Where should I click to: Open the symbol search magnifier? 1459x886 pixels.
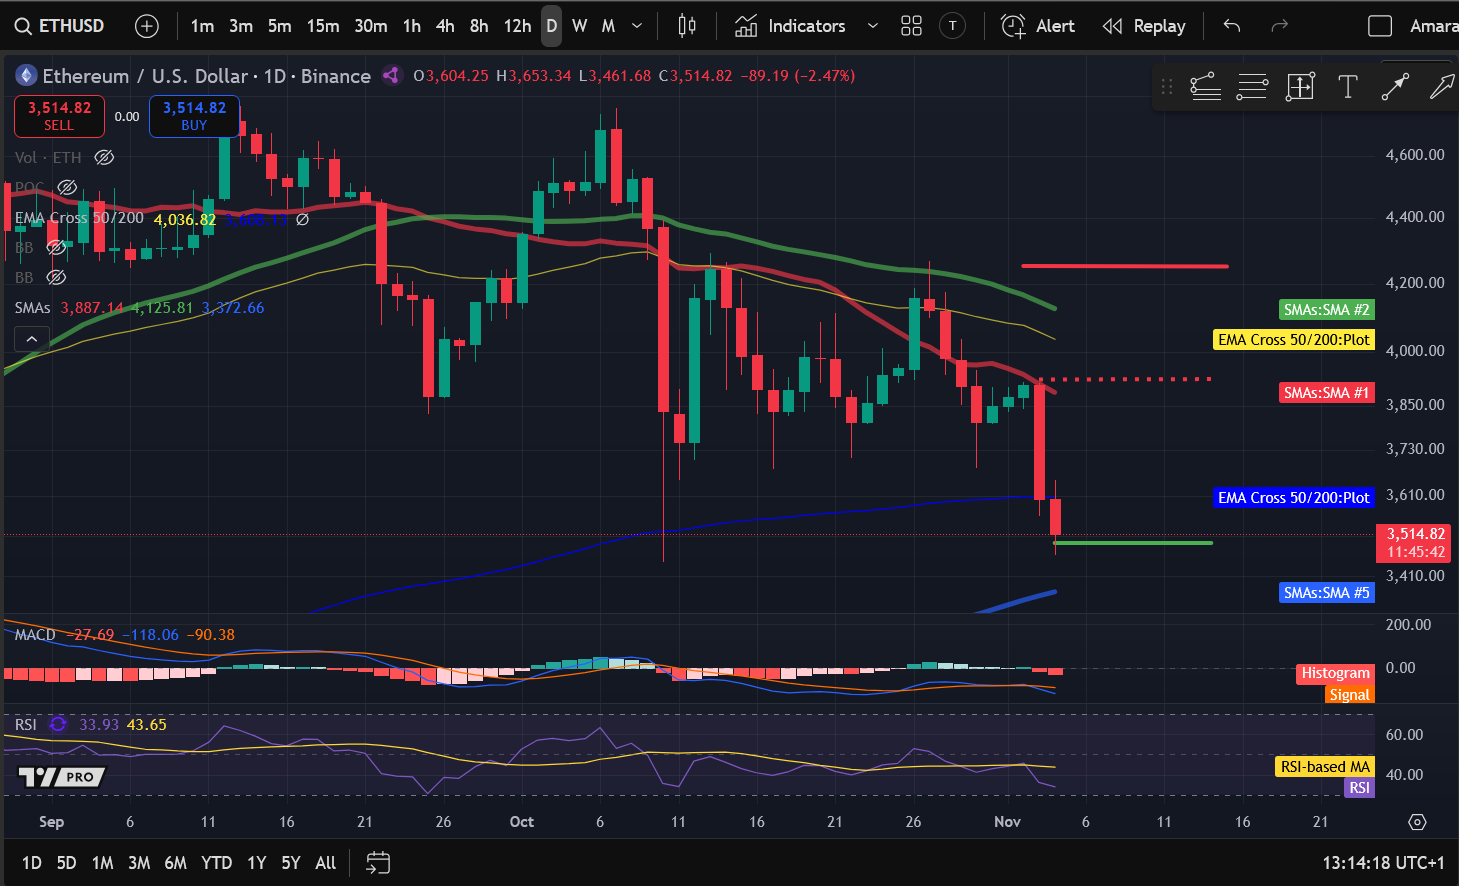tap(22, 25)
